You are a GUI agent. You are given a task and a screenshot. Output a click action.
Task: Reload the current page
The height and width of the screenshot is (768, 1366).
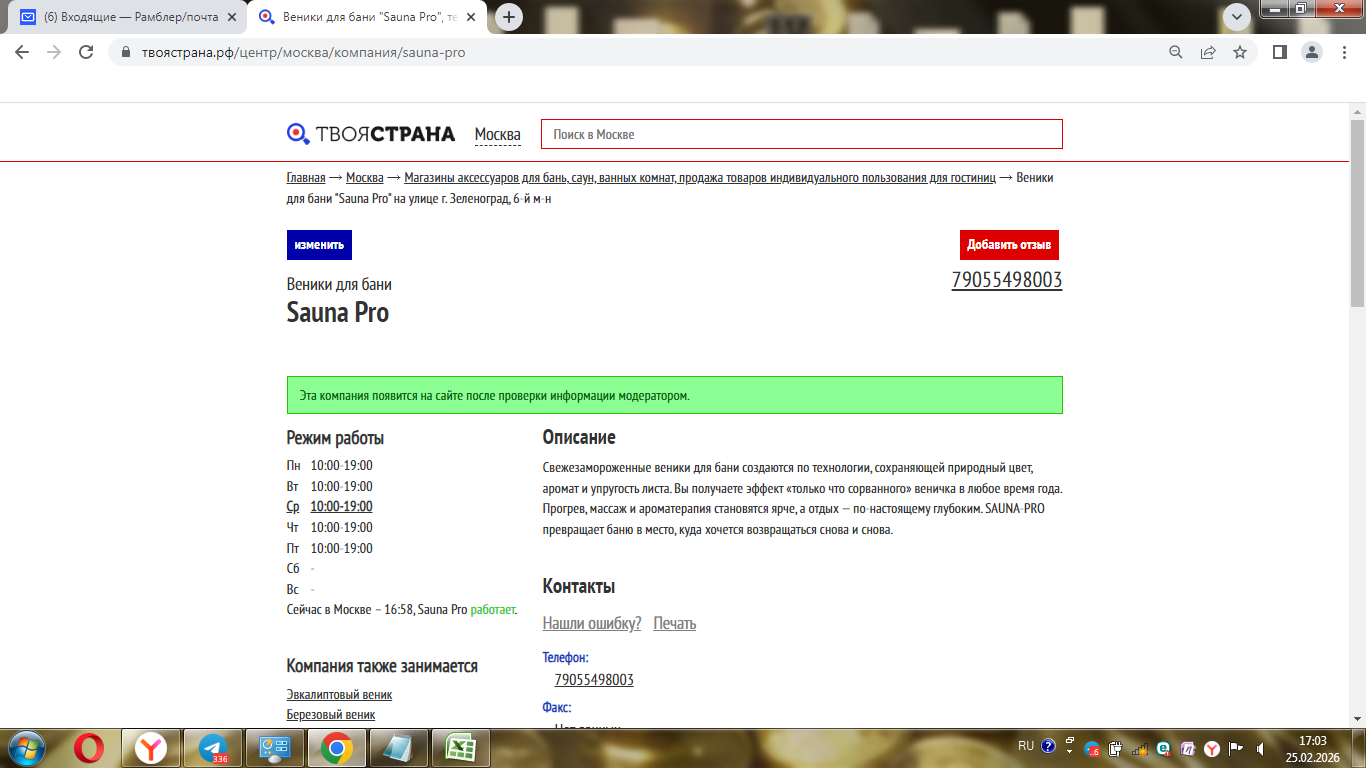tap(86, 53)
